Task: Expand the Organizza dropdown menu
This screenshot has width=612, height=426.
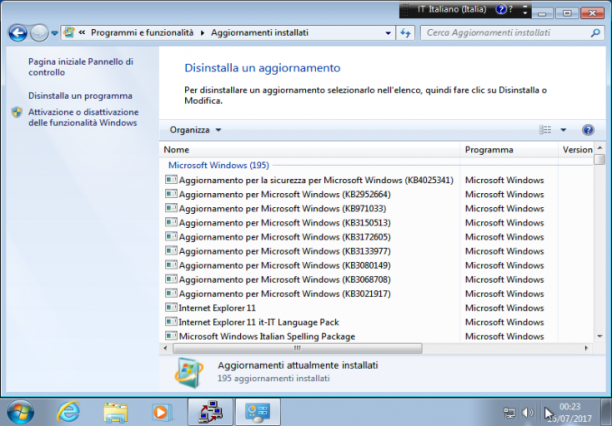Action: (x=195, y=130)
